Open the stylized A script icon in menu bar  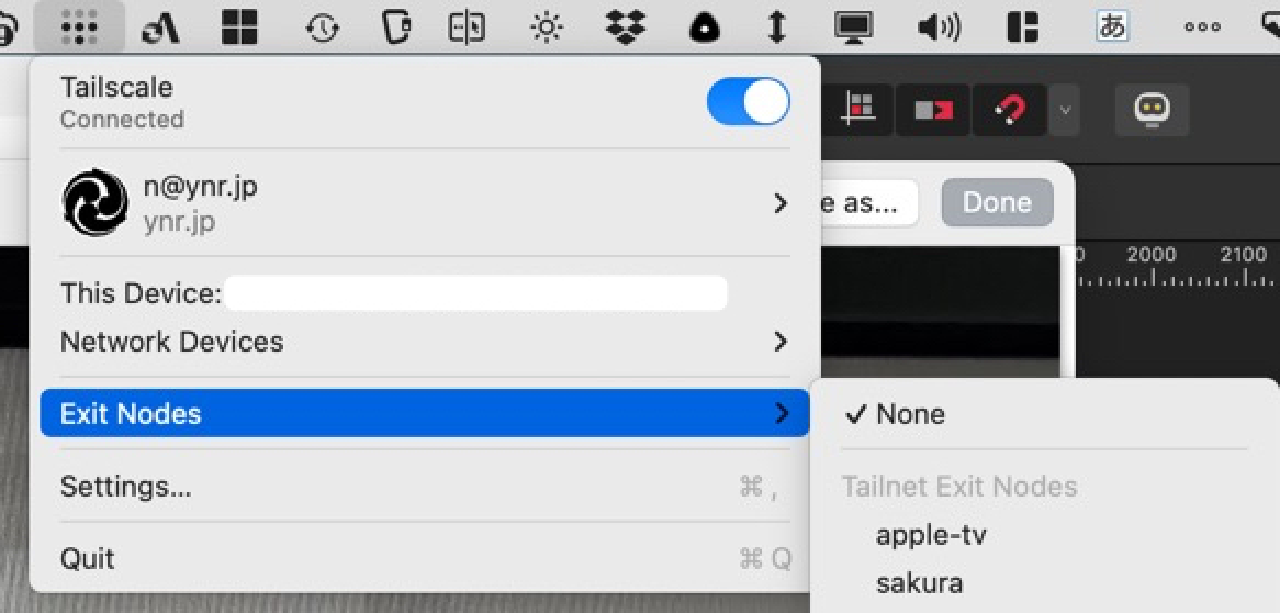coord(160,28)
